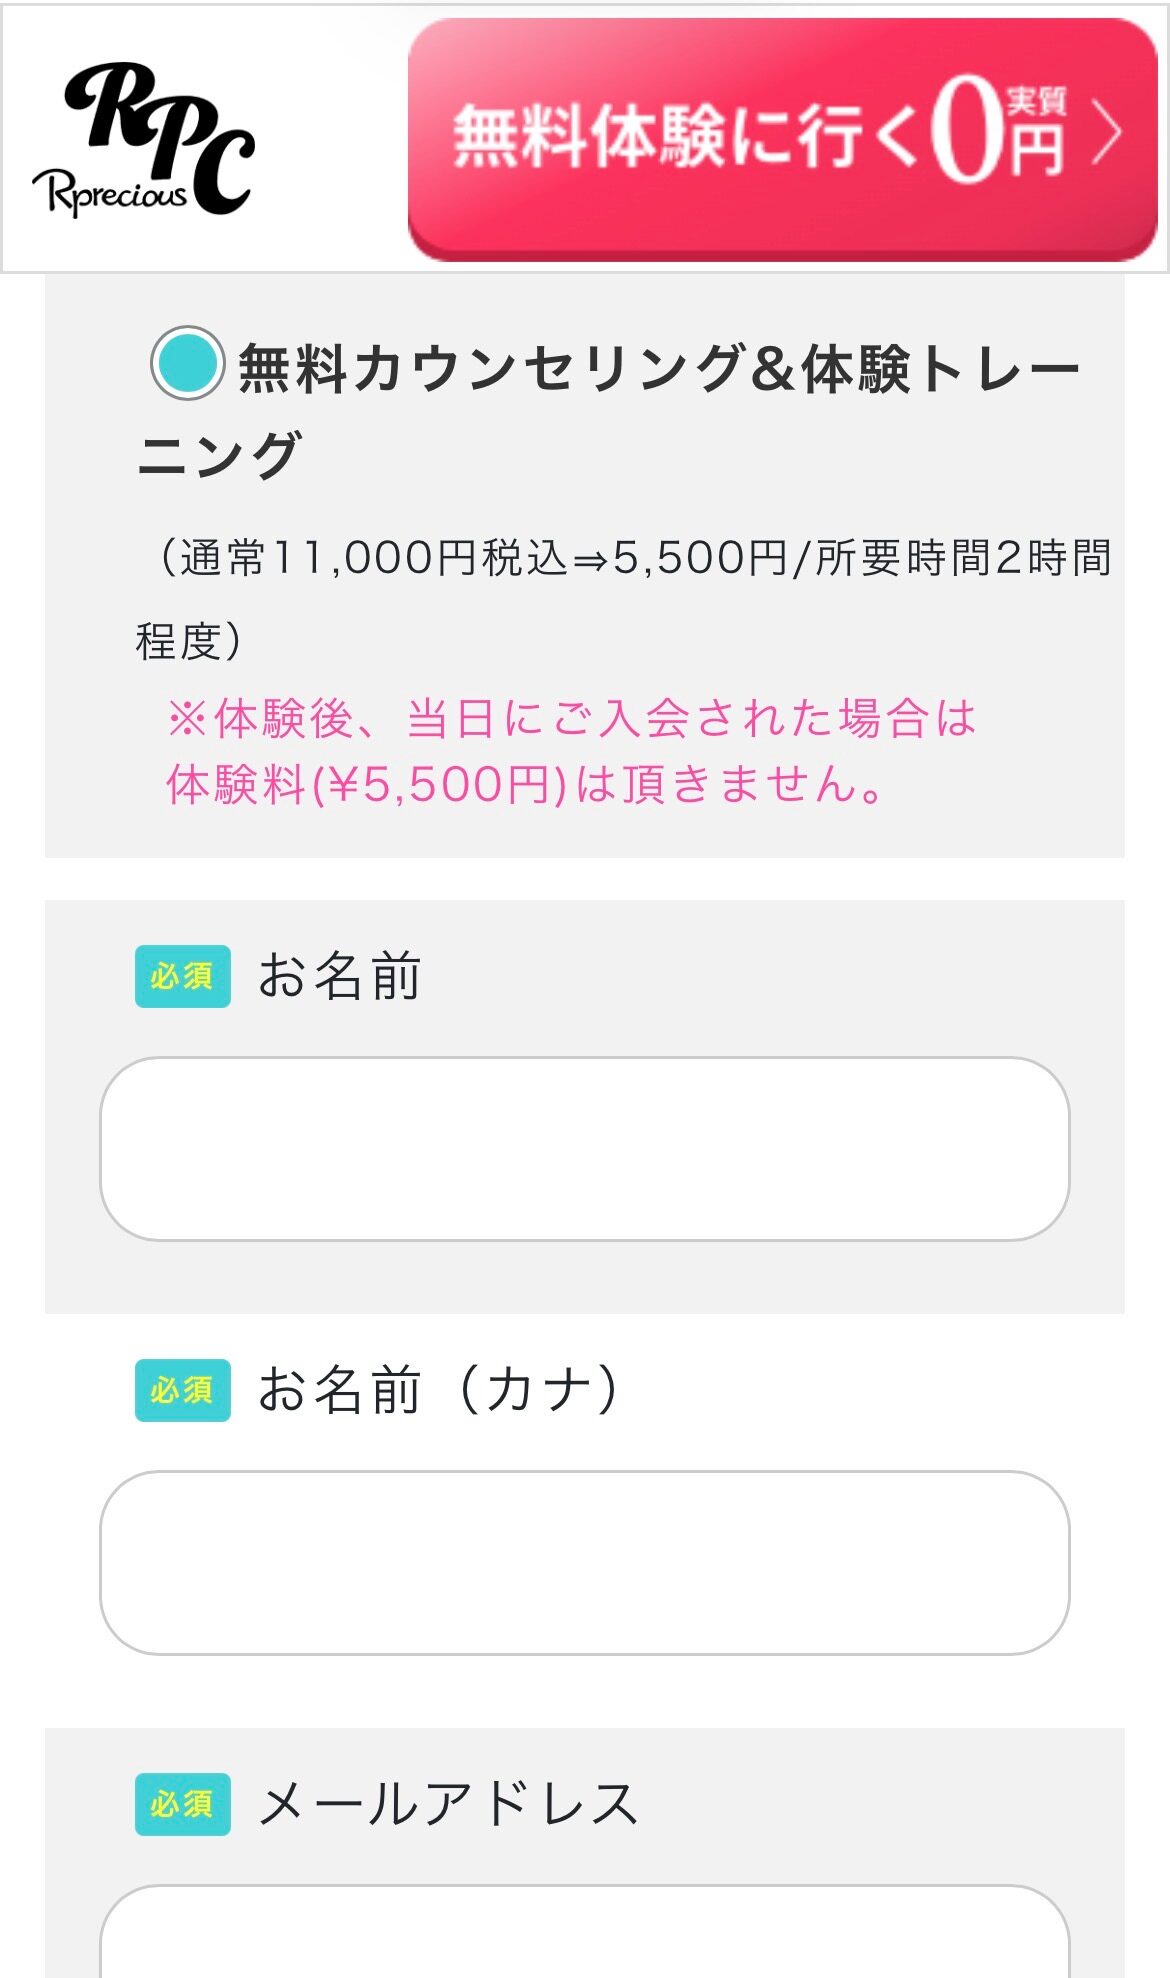Click the 必須 badge beside メールアドレス
The width and height of the screenshot is (1170, 1978).
182,1804
